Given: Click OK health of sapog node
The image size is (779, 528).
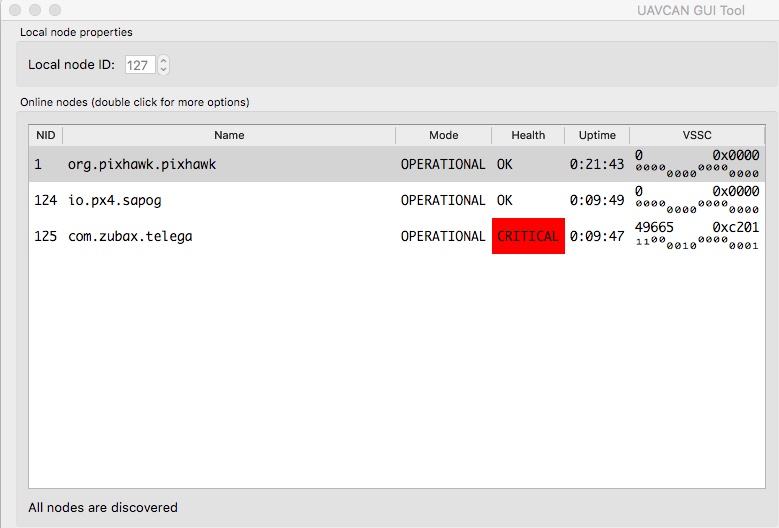Looking at the screenshot, I should point(505,200).
